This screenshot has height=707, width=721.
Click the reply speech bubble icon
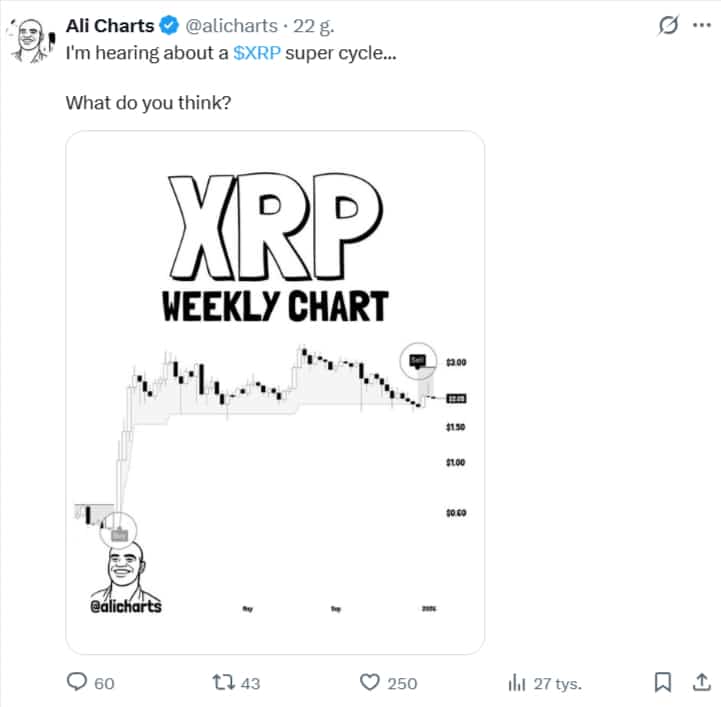(77, 682)
